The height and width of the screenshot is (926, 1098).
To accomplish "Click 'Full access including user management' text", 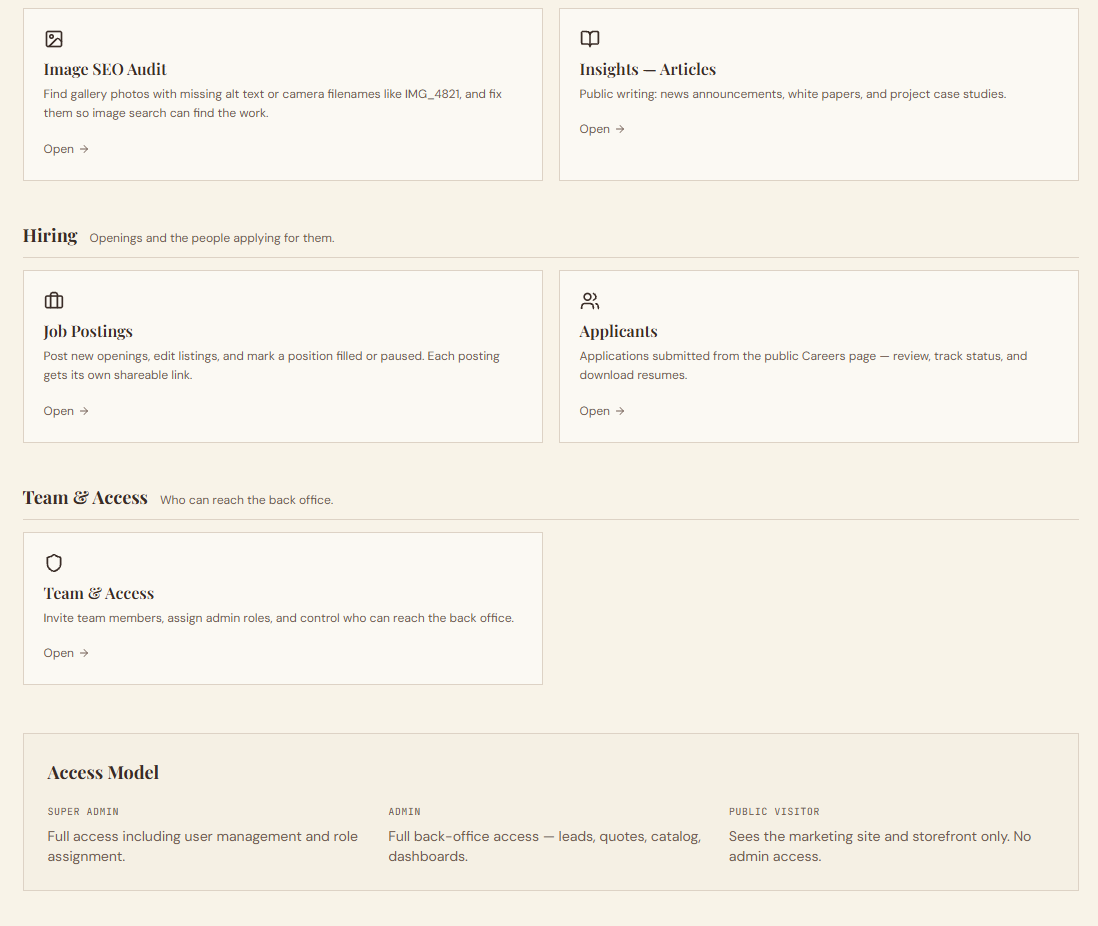I will pos(203,846).
